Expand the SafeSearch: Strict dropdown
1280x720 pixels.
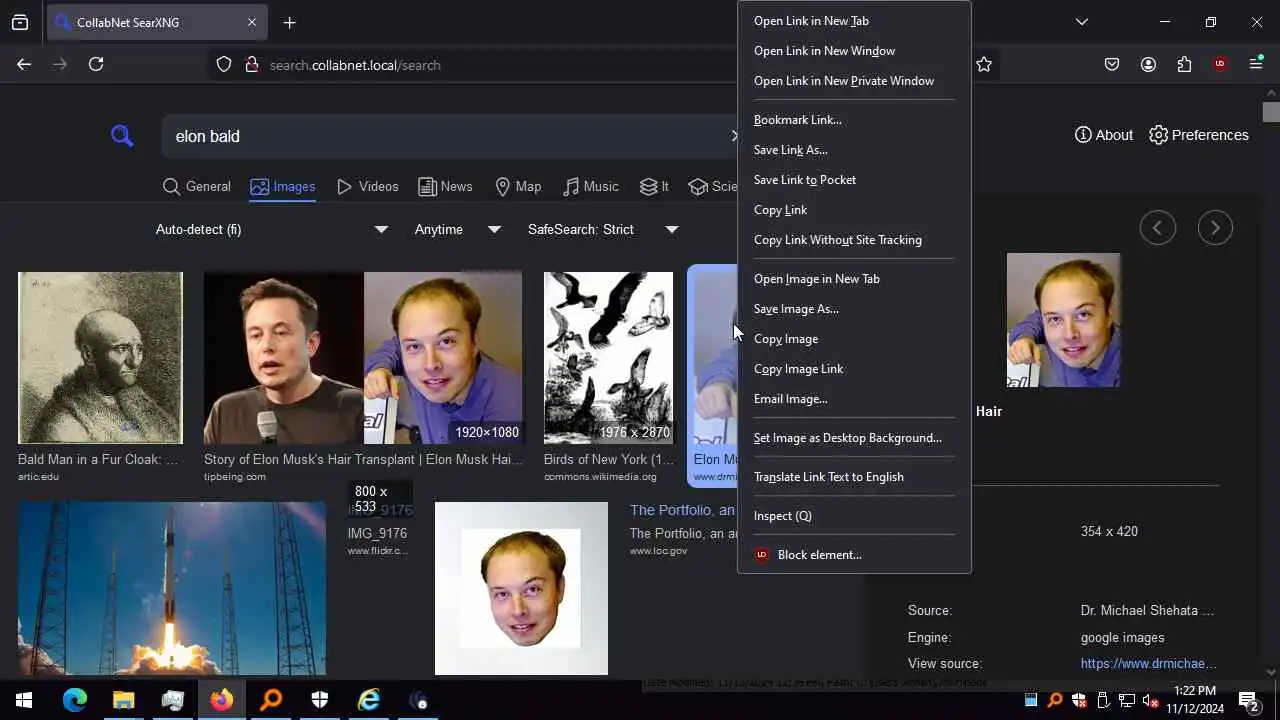point(603,229)
